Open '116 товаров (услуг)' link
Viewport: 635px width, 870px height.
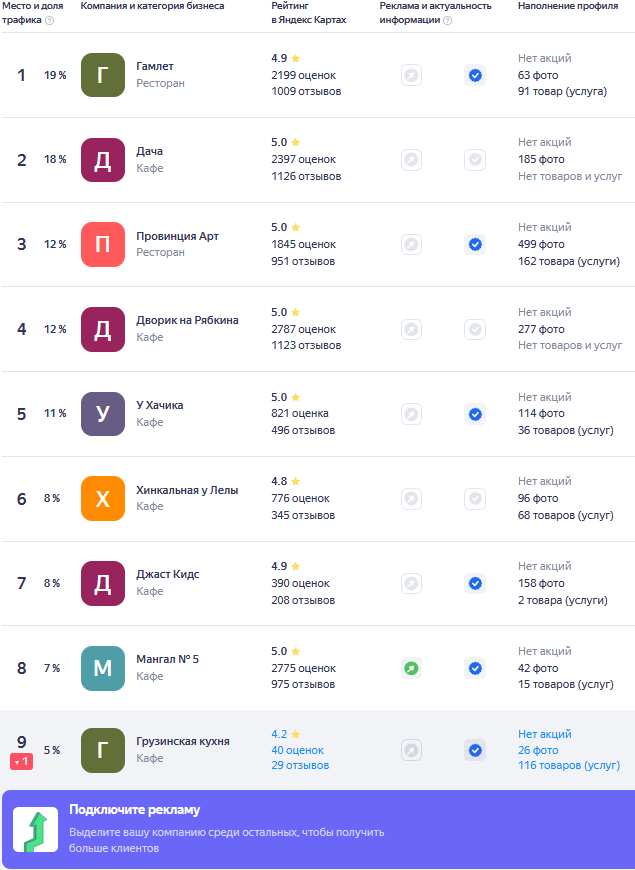pyautogui.click(x=568, y=765)
